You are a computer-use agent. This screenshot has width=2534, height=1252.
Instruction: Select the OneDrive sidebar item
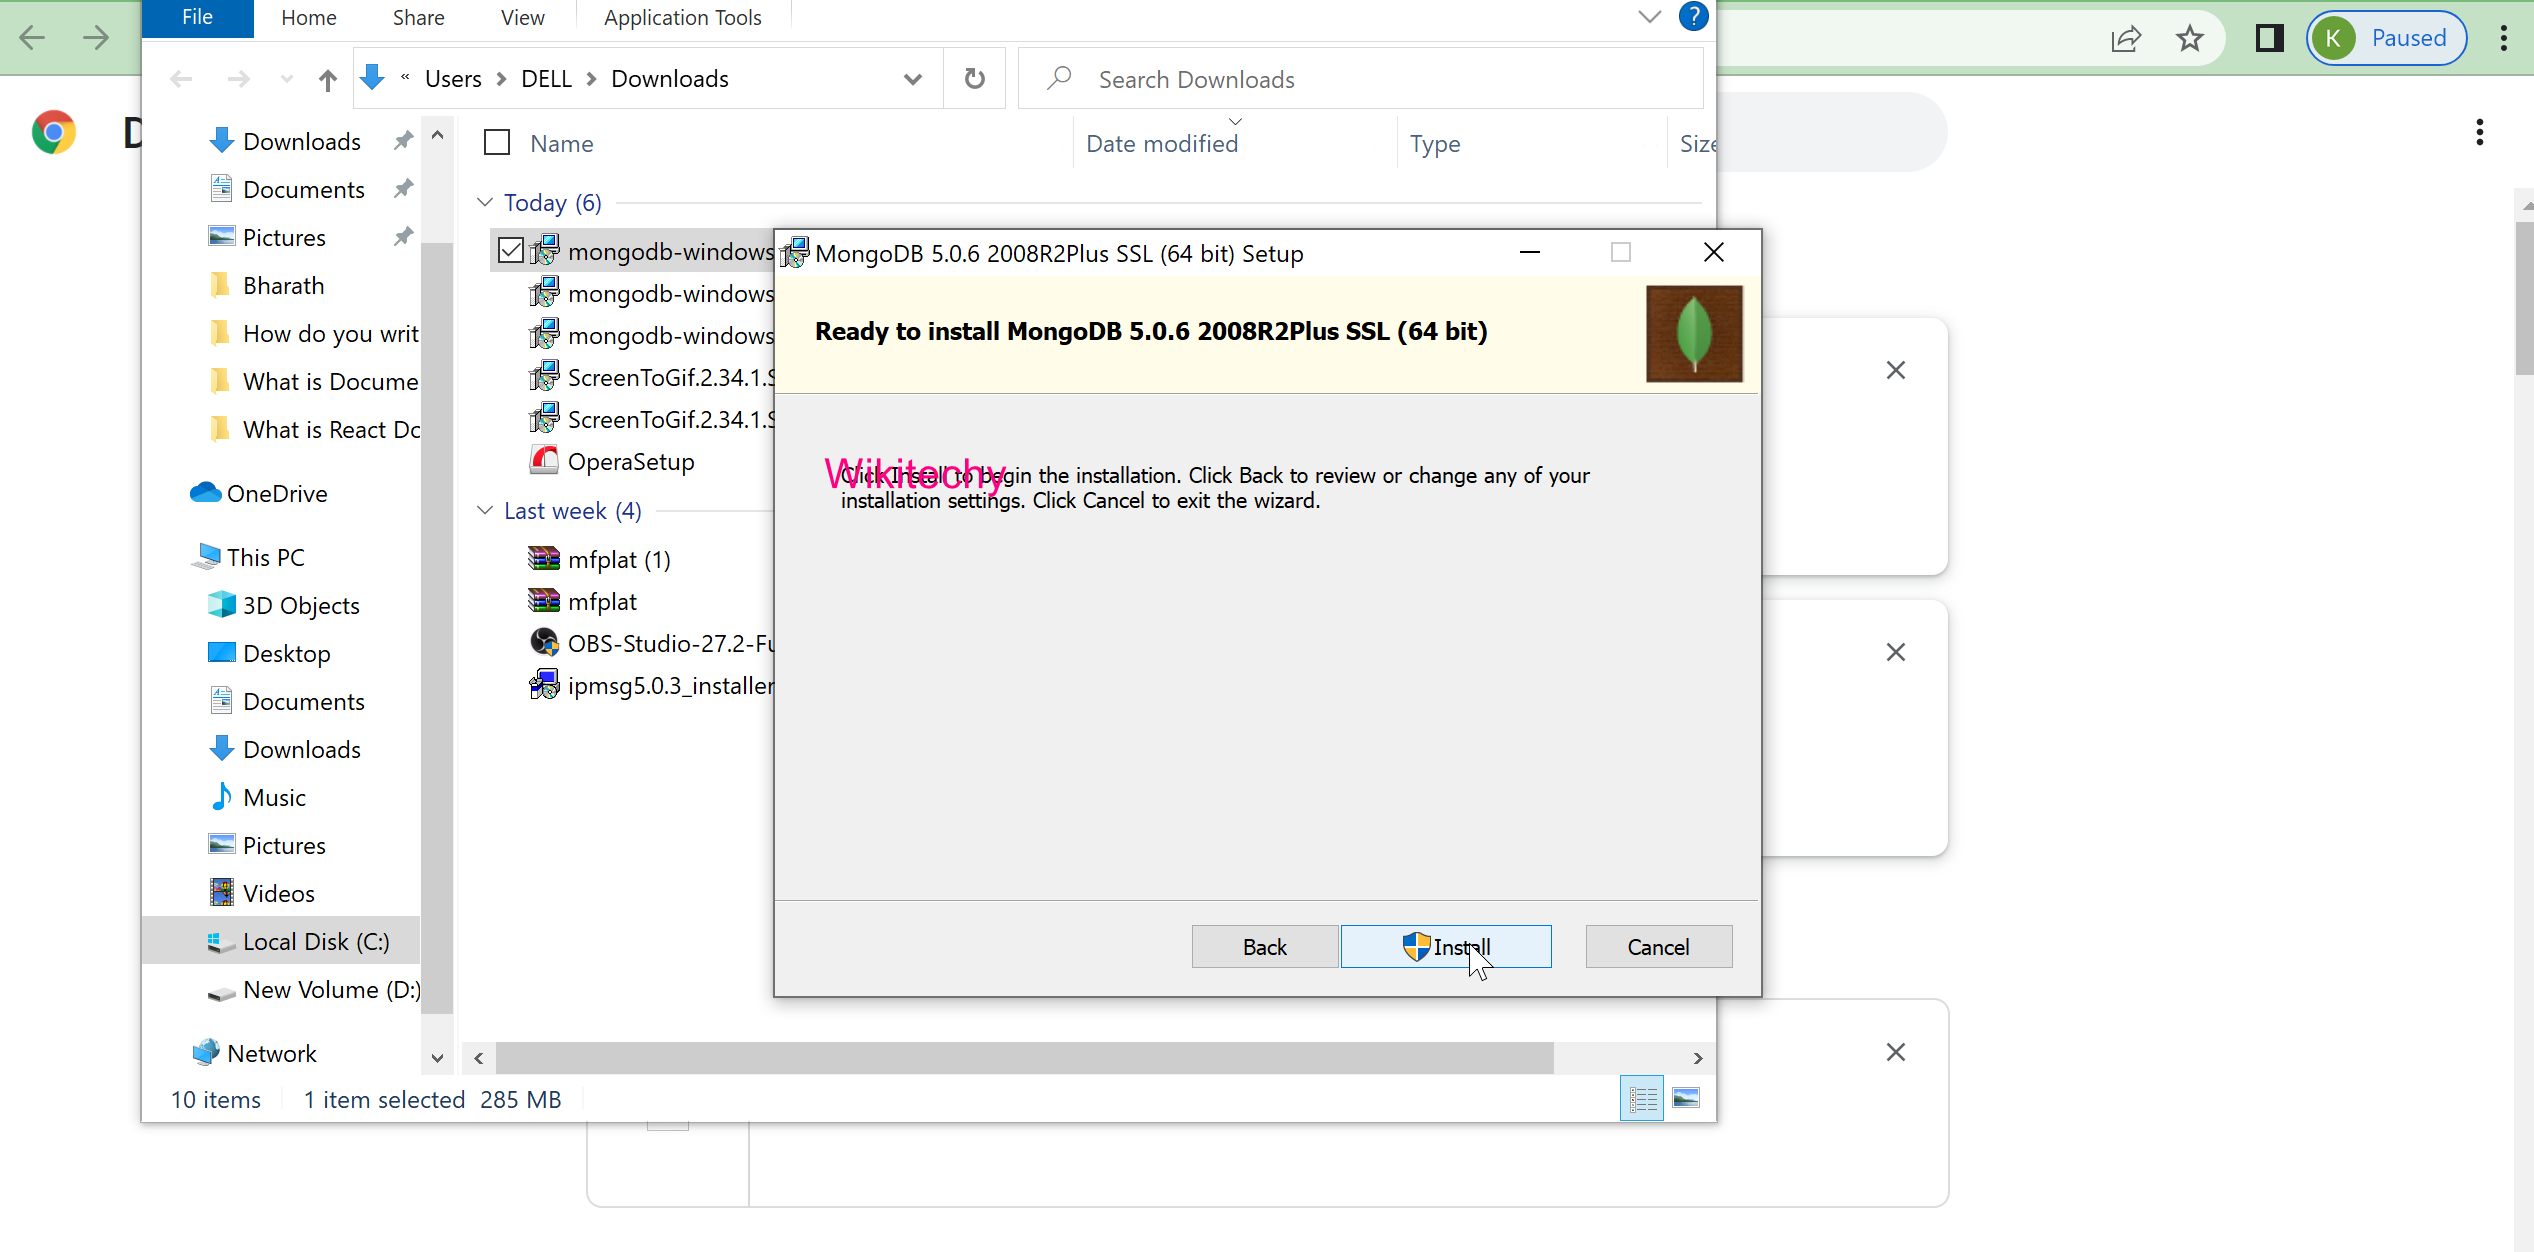276,493
